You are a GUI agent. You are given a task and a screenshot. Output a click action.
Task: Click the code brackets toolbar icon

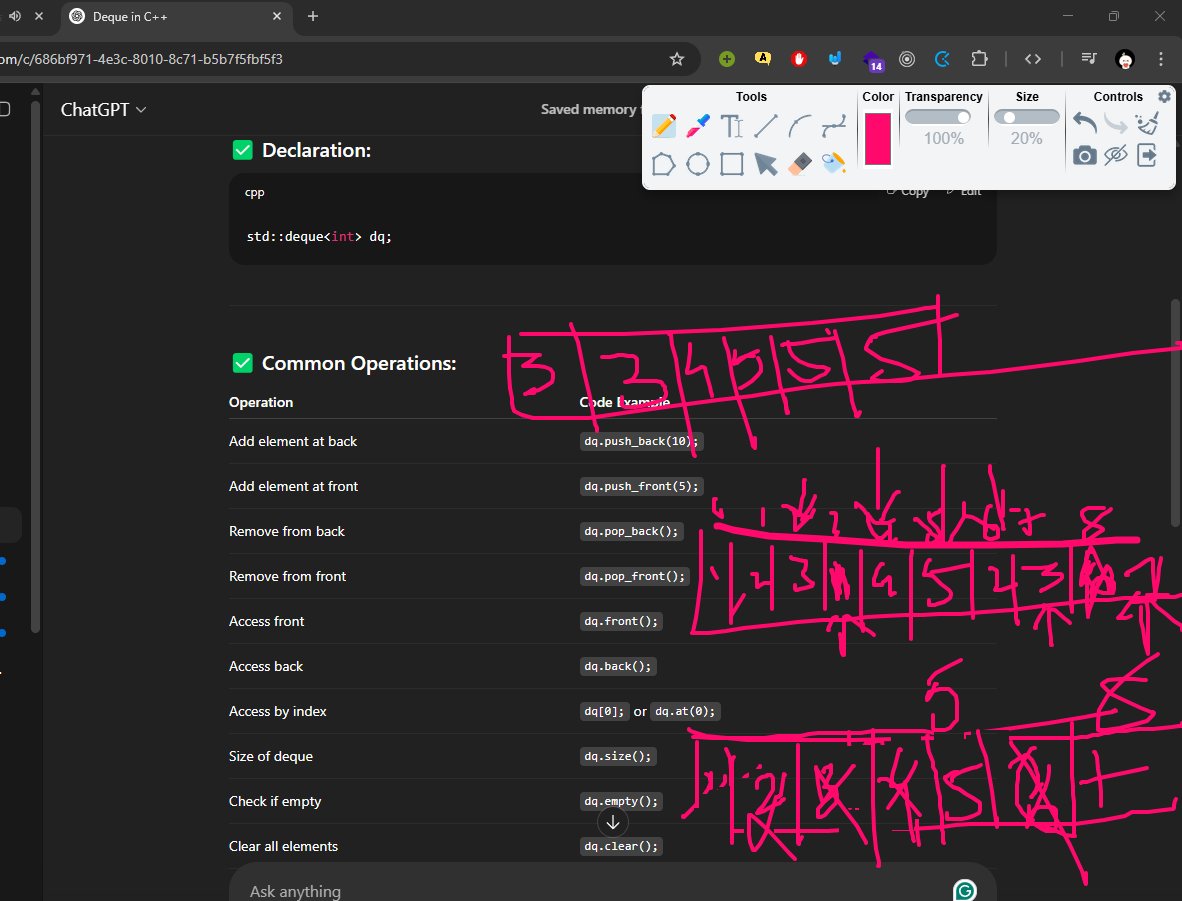click(1033, 59)
